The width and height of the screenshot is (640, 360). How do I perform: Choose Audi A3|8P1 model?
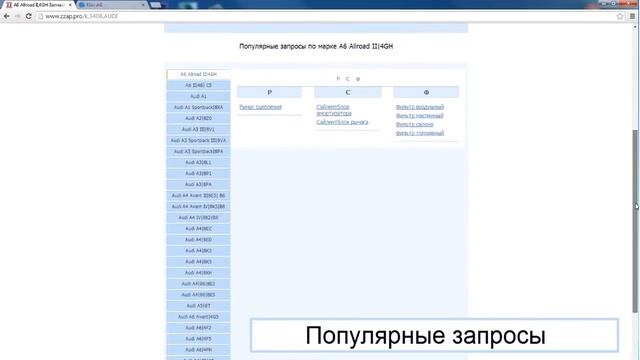coord(198,173)
